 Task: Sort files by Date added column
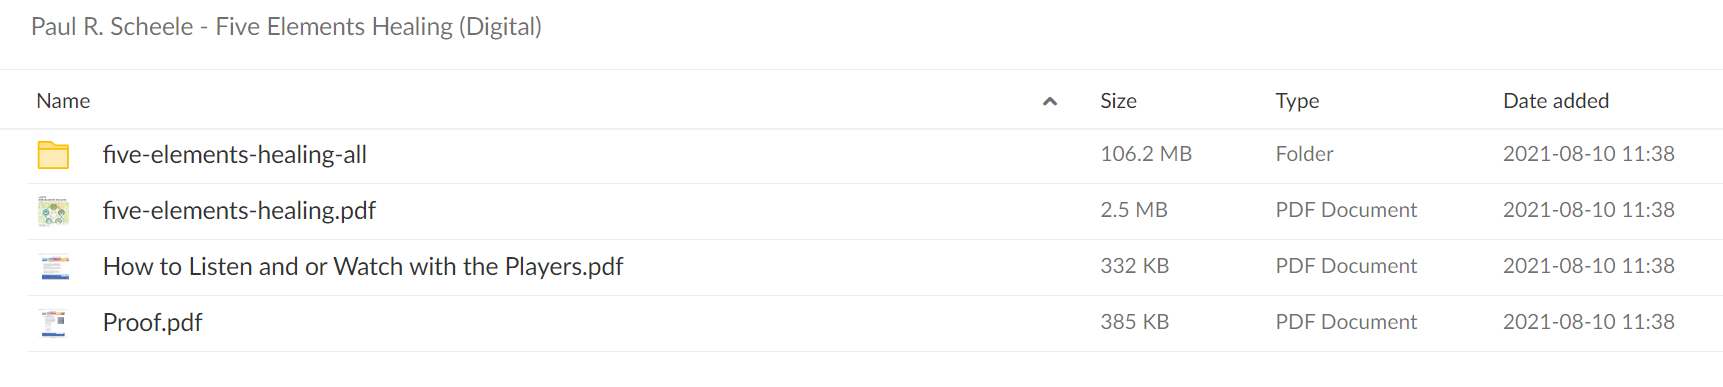coord(1556,101)
